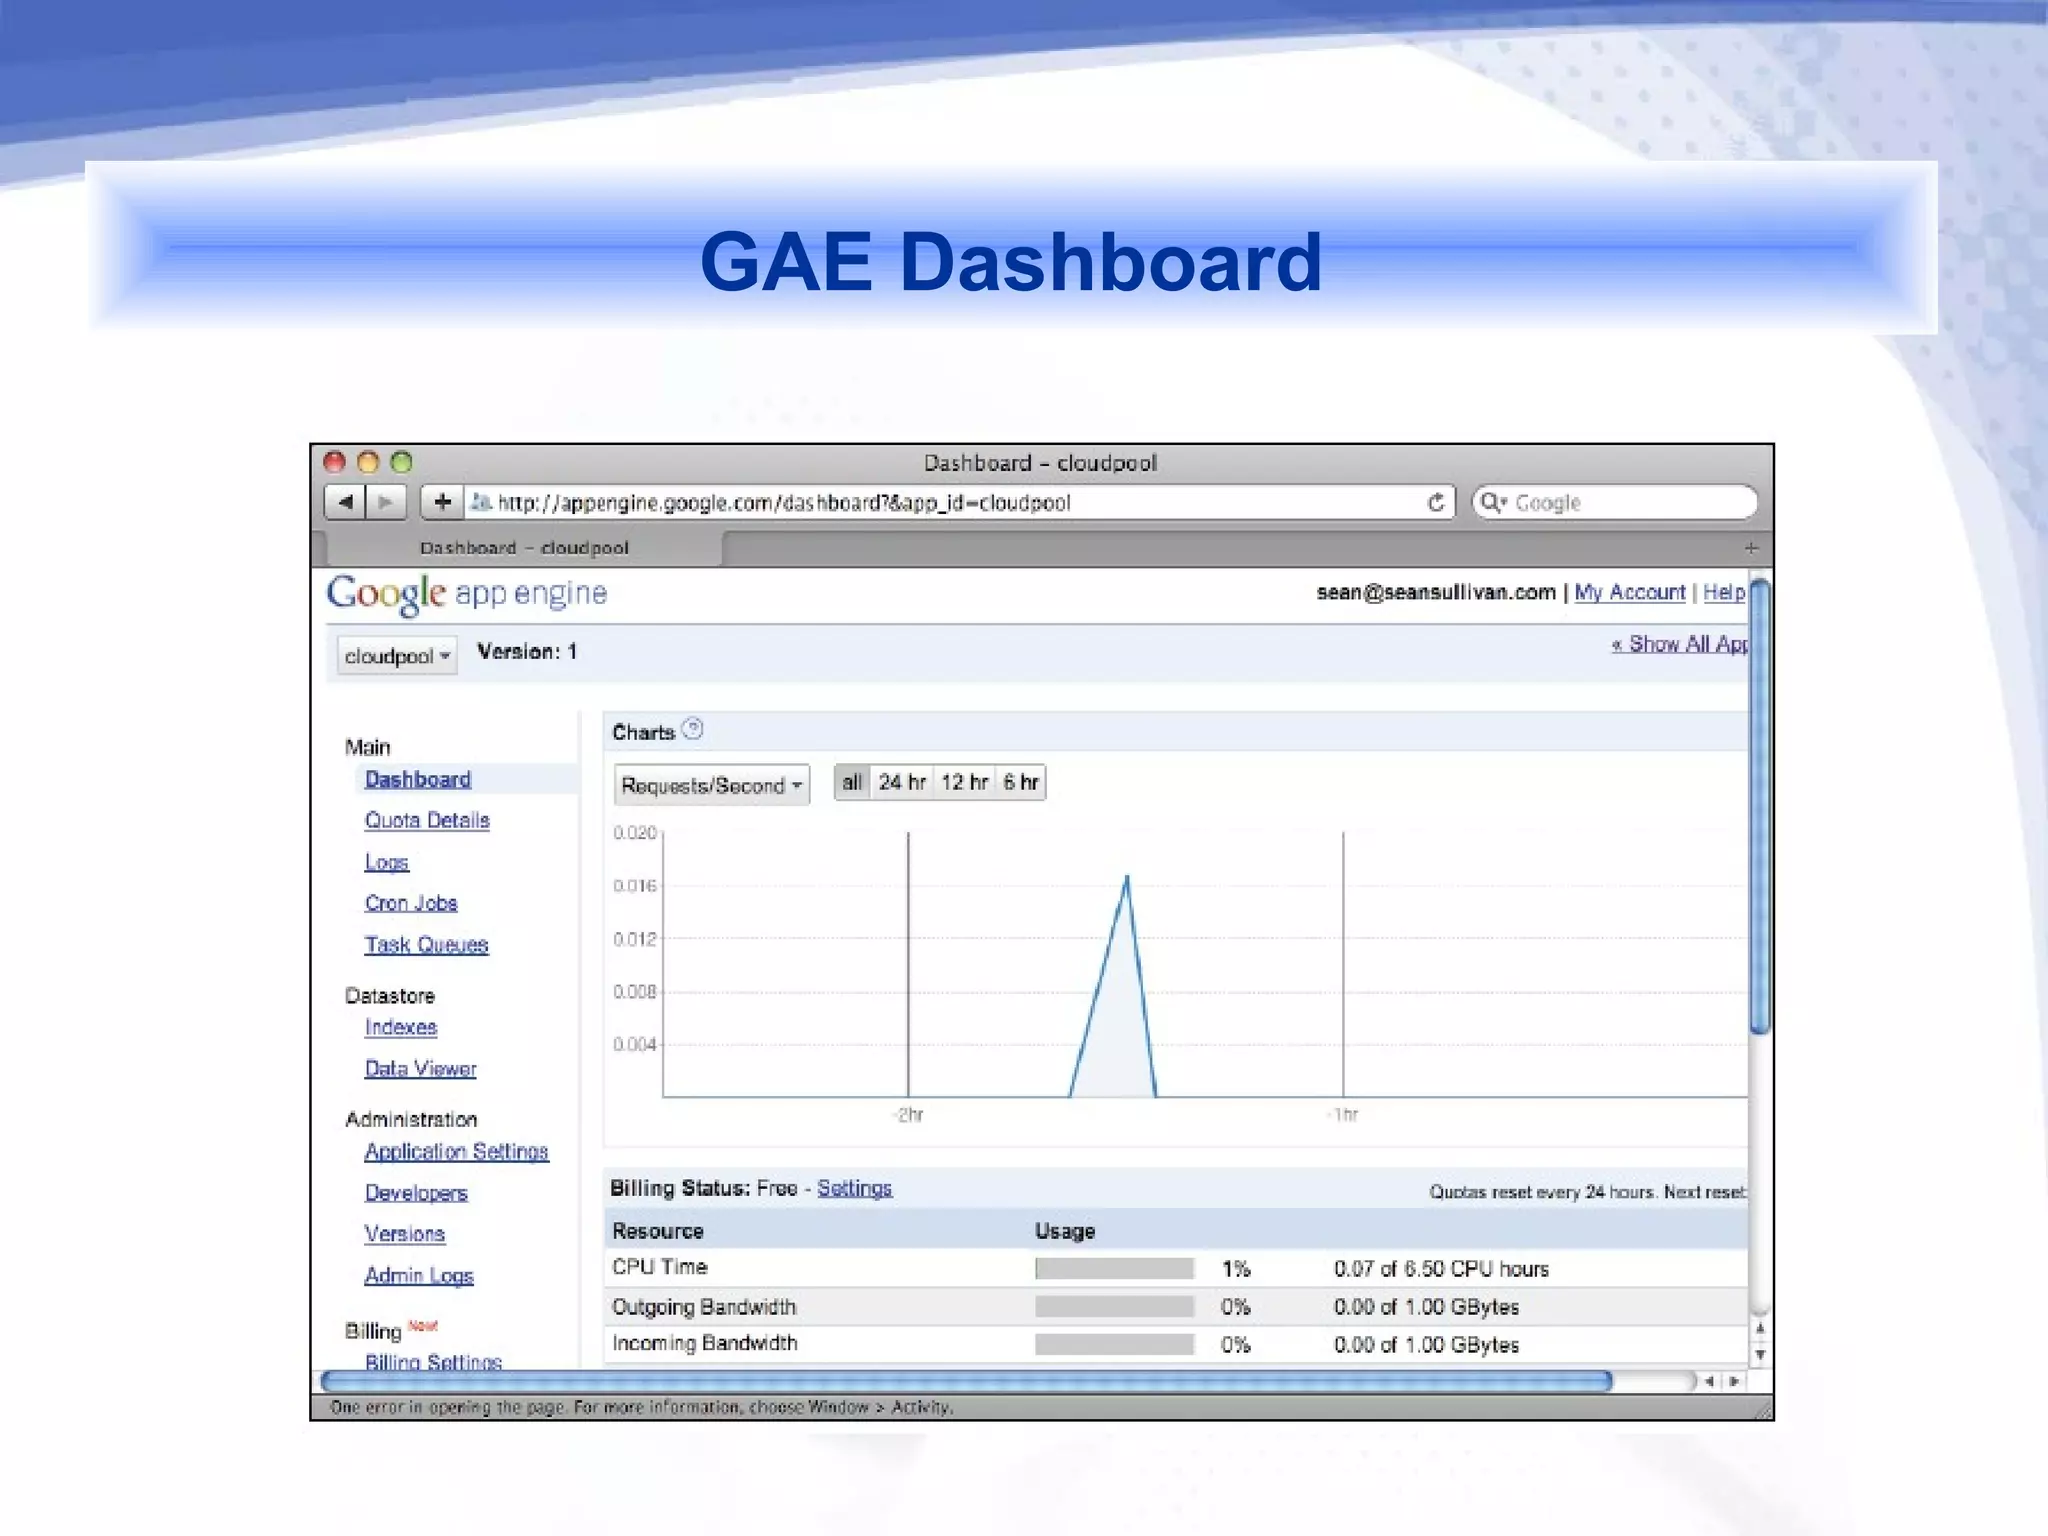Open the Charts help question icon

coord(692,729)
